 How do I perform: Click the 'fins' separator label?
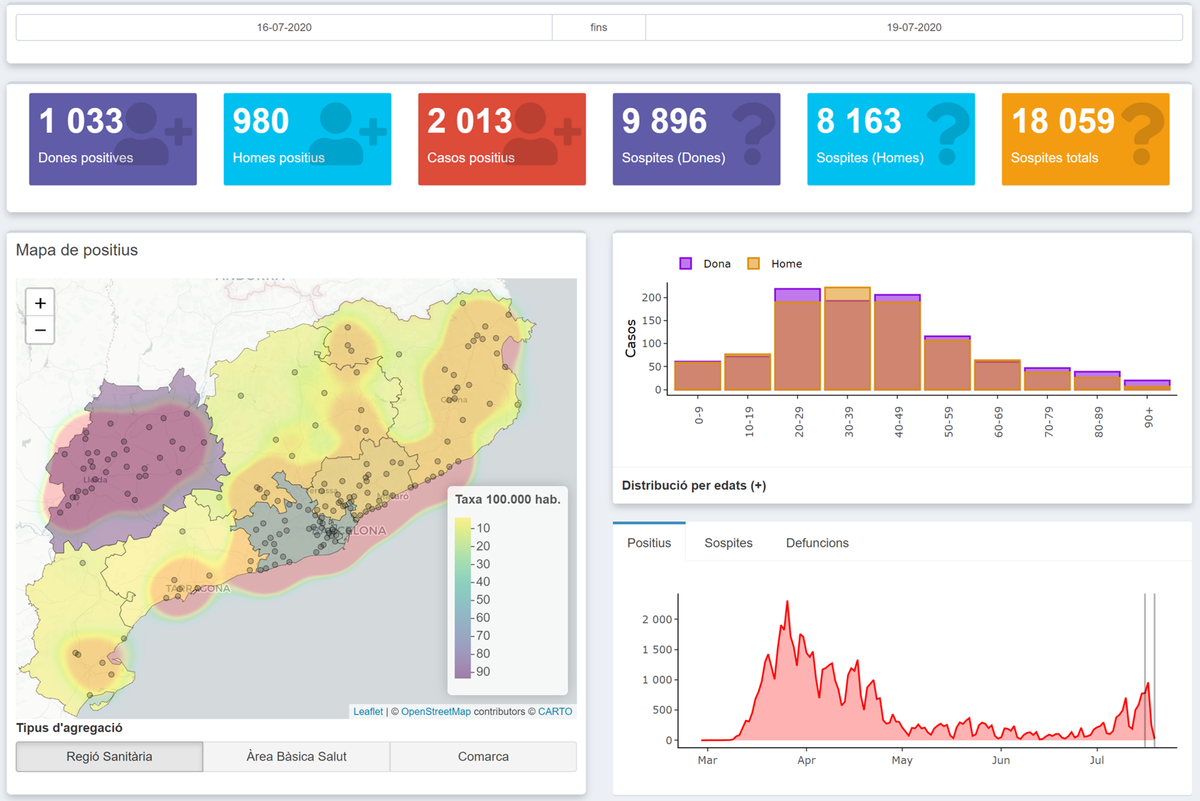(x=599, y=27)
